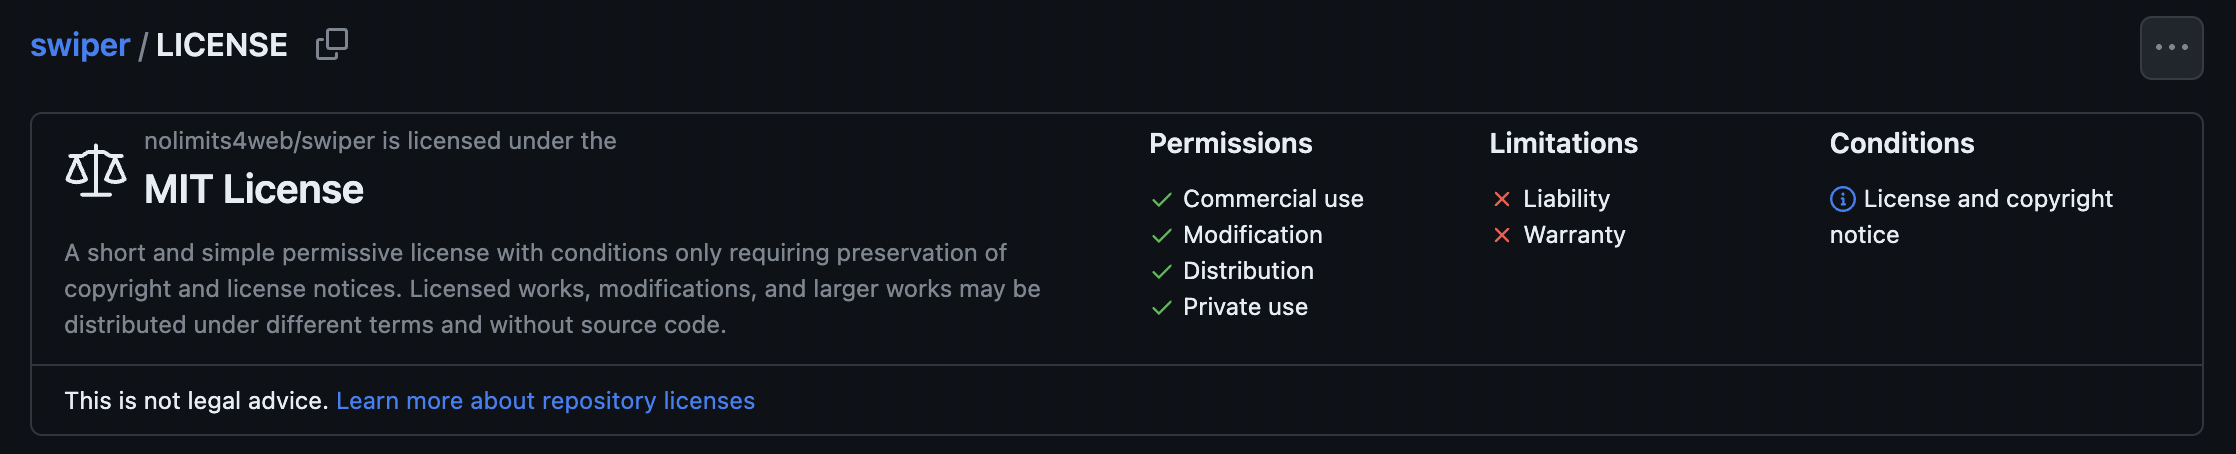Select the LICENSE breadcrumb filename

coord(222,45)
